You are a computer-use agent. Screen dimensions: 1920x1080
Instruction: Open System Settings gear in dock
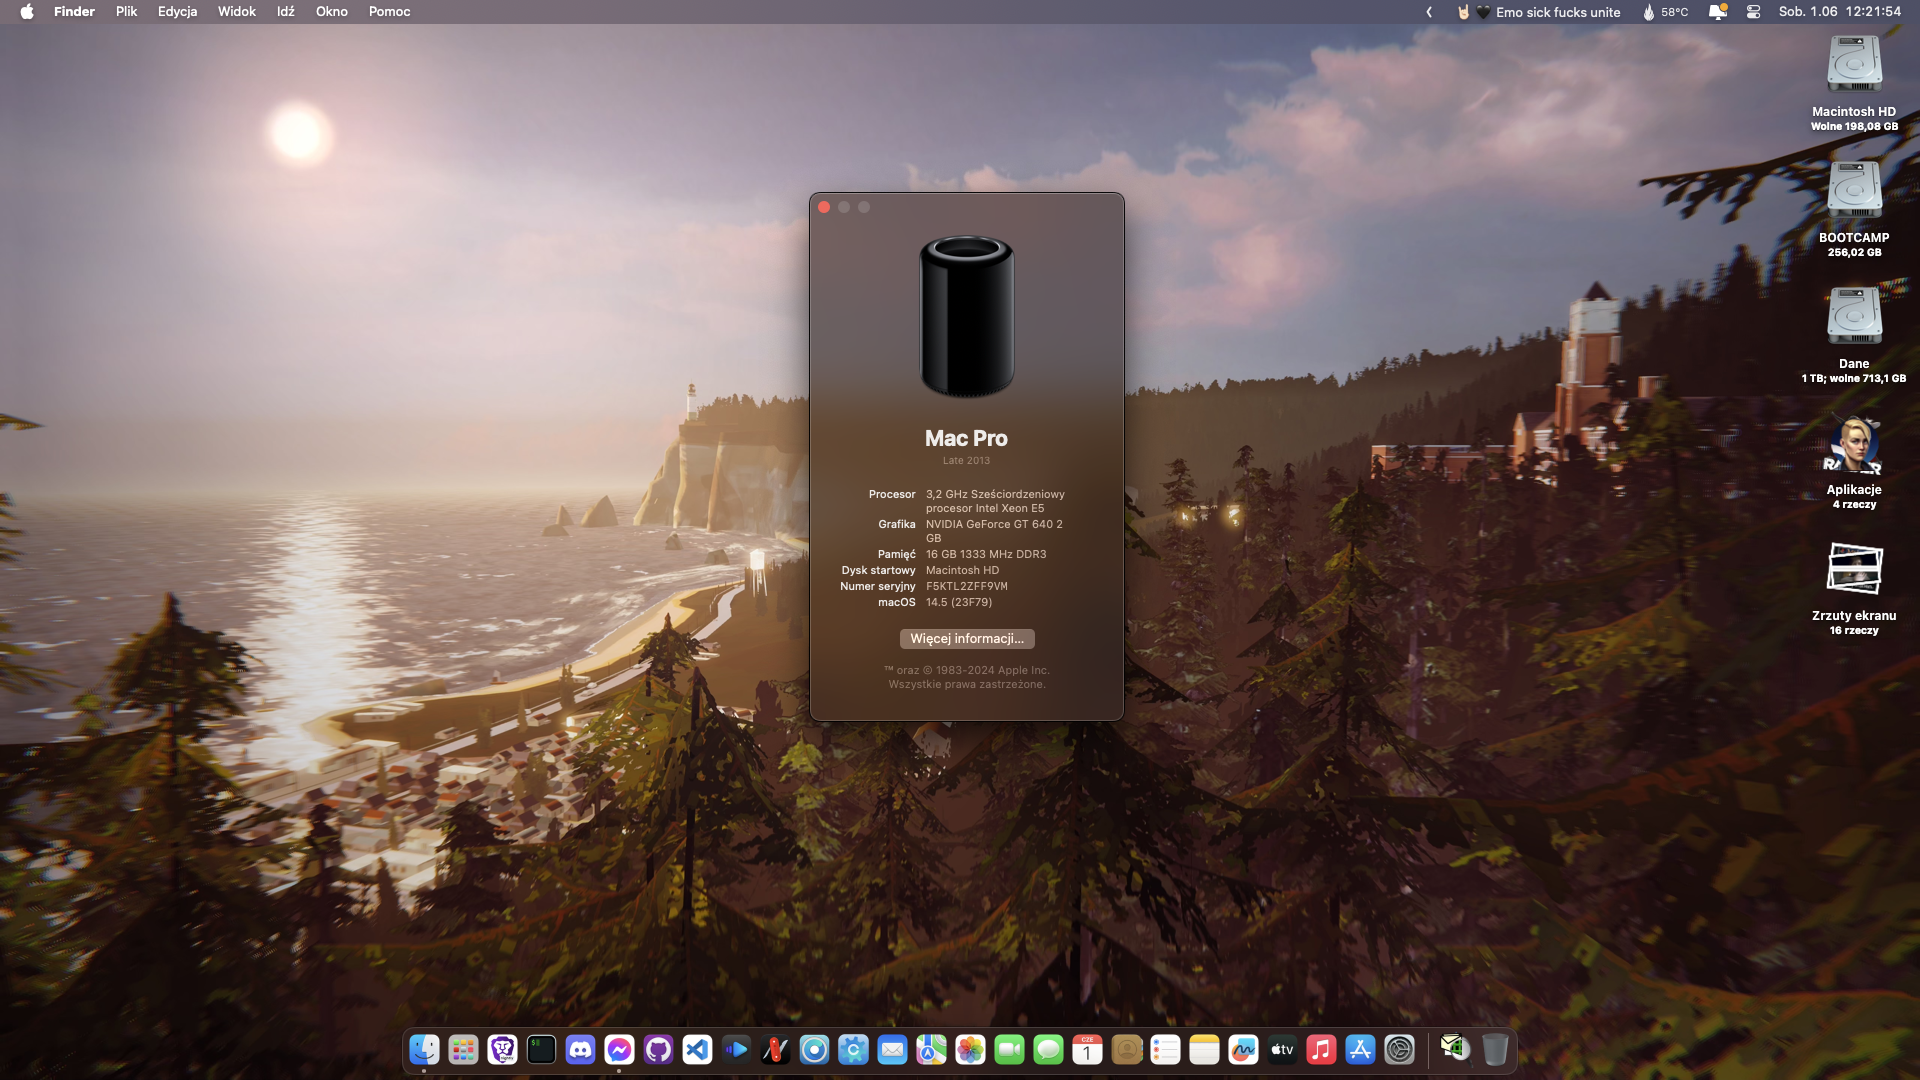point(1399,1050)
